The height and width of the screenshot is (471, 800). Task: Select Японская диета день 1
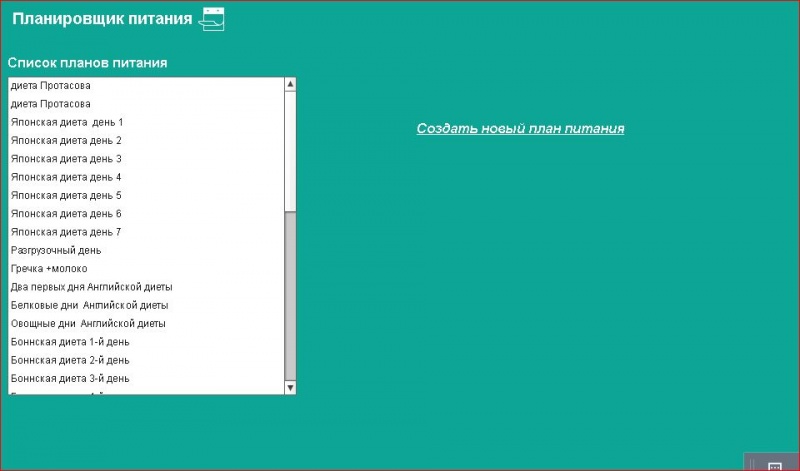[66, 122]
